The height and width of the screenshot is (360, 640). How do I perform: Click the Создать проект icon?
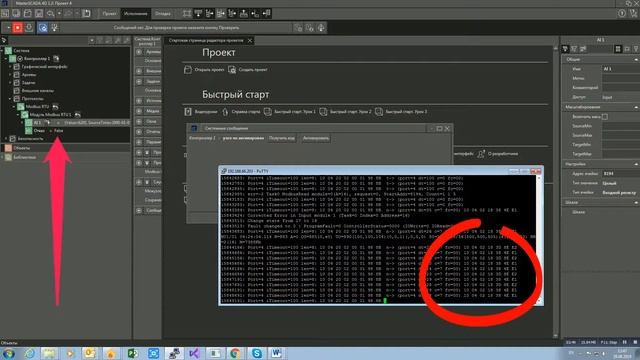[x=232, y=70]
